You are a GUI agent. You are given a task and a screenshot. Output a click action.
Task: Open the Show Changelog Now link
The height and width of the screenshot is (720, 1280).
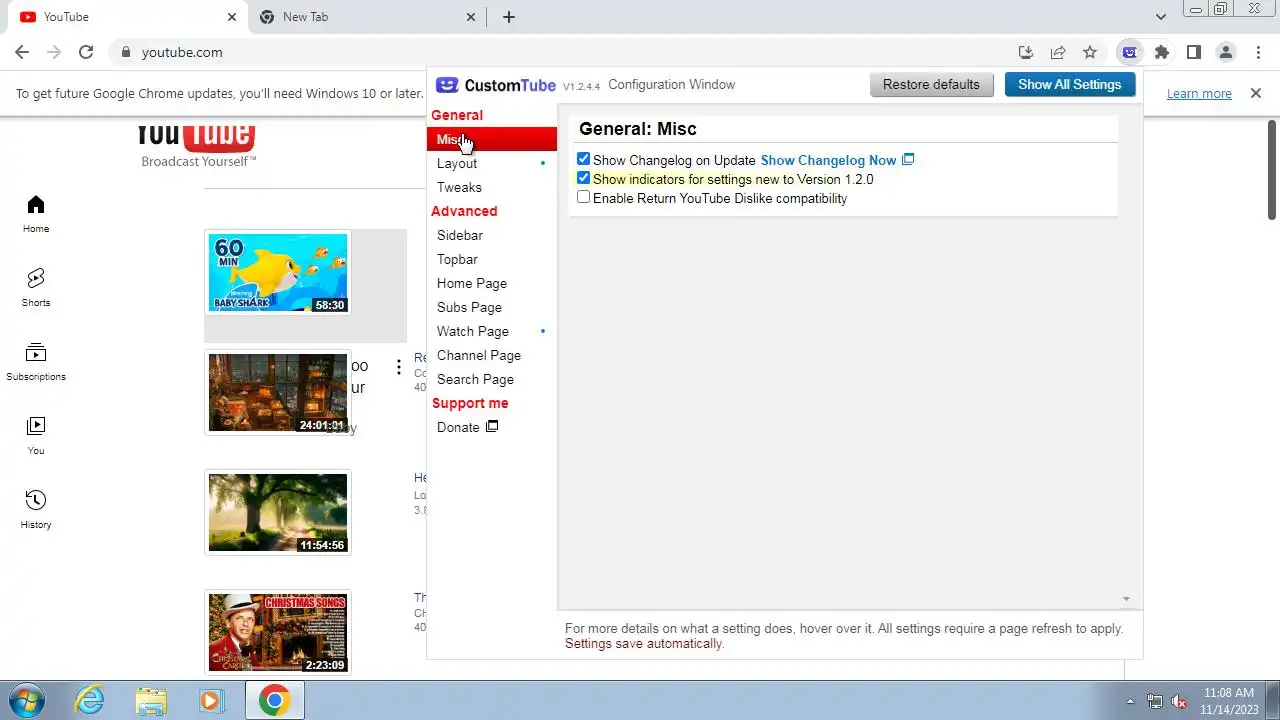[x=837, y=160]
